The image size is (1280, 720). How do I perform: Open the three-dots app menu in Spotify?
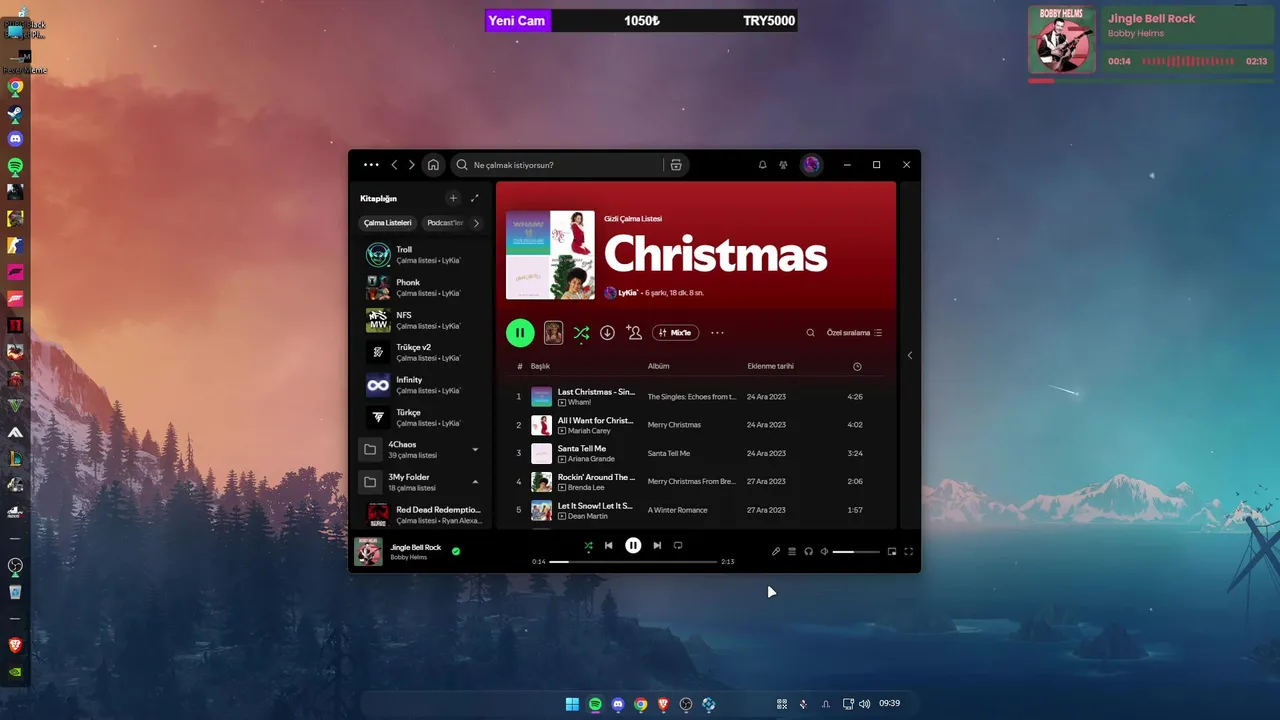click(371, 165)
